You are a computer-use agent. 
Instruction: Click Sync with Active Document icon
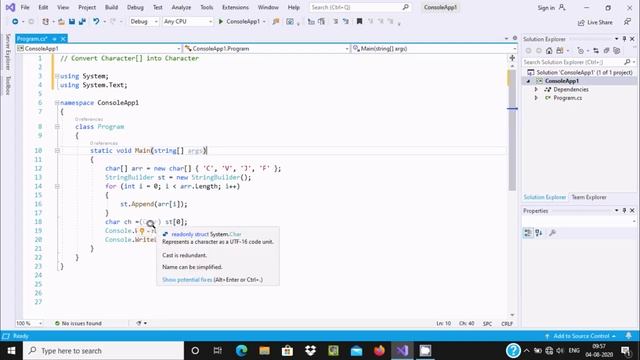pos(596,51)
